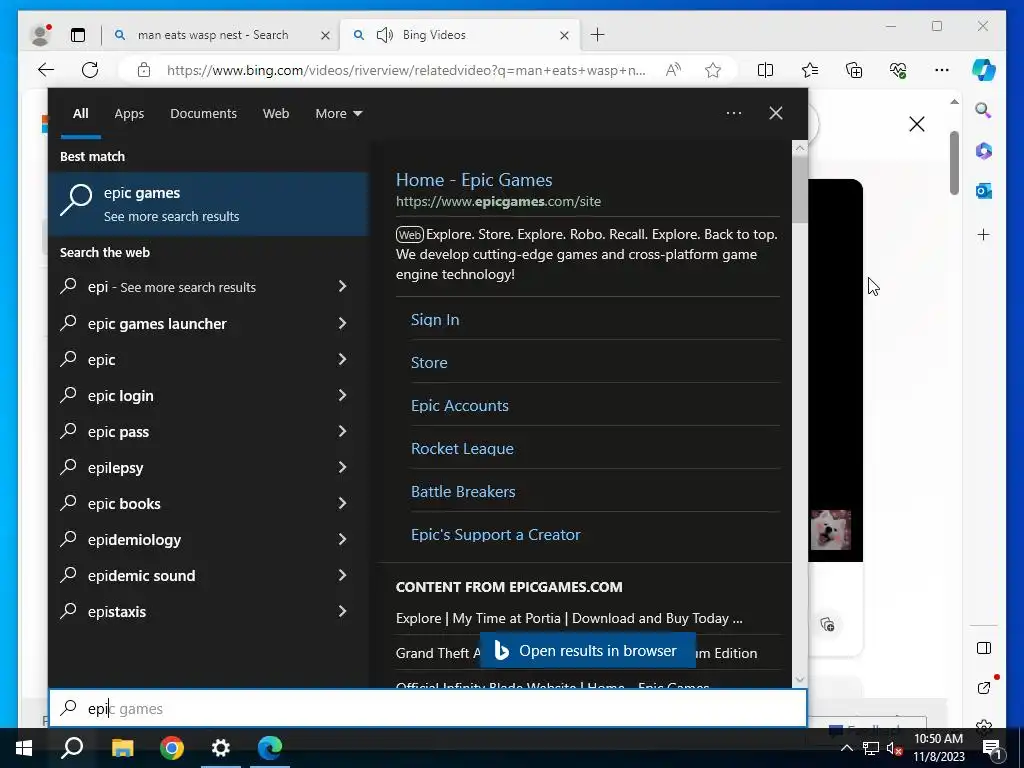Open Settings gear in taskbar

pos(221,748)
